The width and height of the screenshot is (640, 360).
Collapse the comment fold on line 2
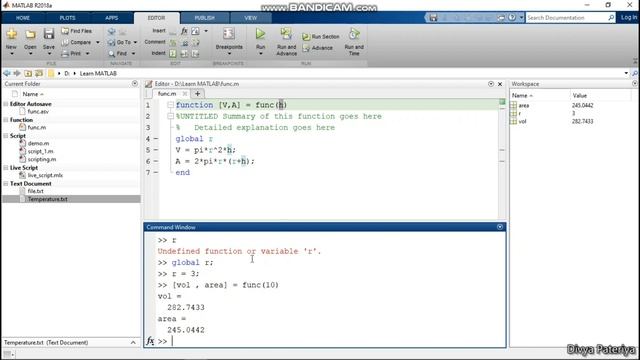(x=170, y=116)
